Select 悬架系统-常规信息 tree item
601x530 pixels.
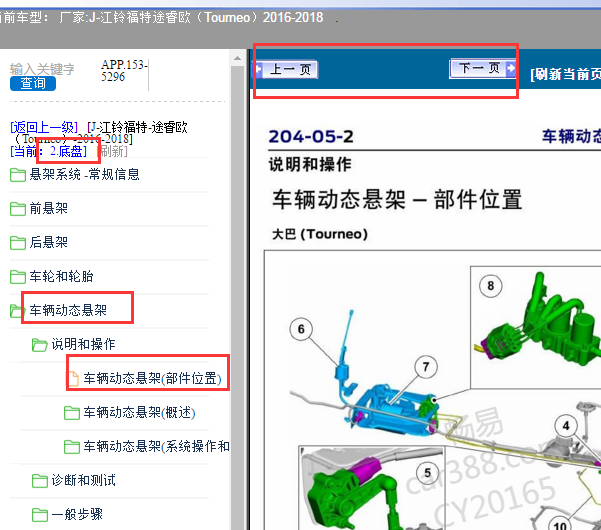pos(85,174)
